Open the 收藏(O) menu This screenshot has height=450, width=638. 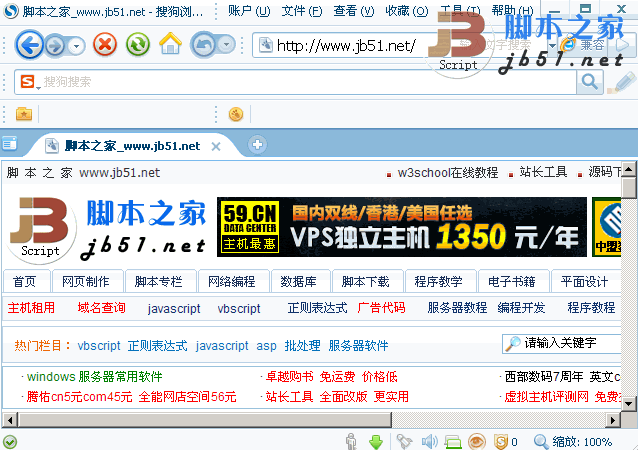pyautogui.click(x=406, y=11)
